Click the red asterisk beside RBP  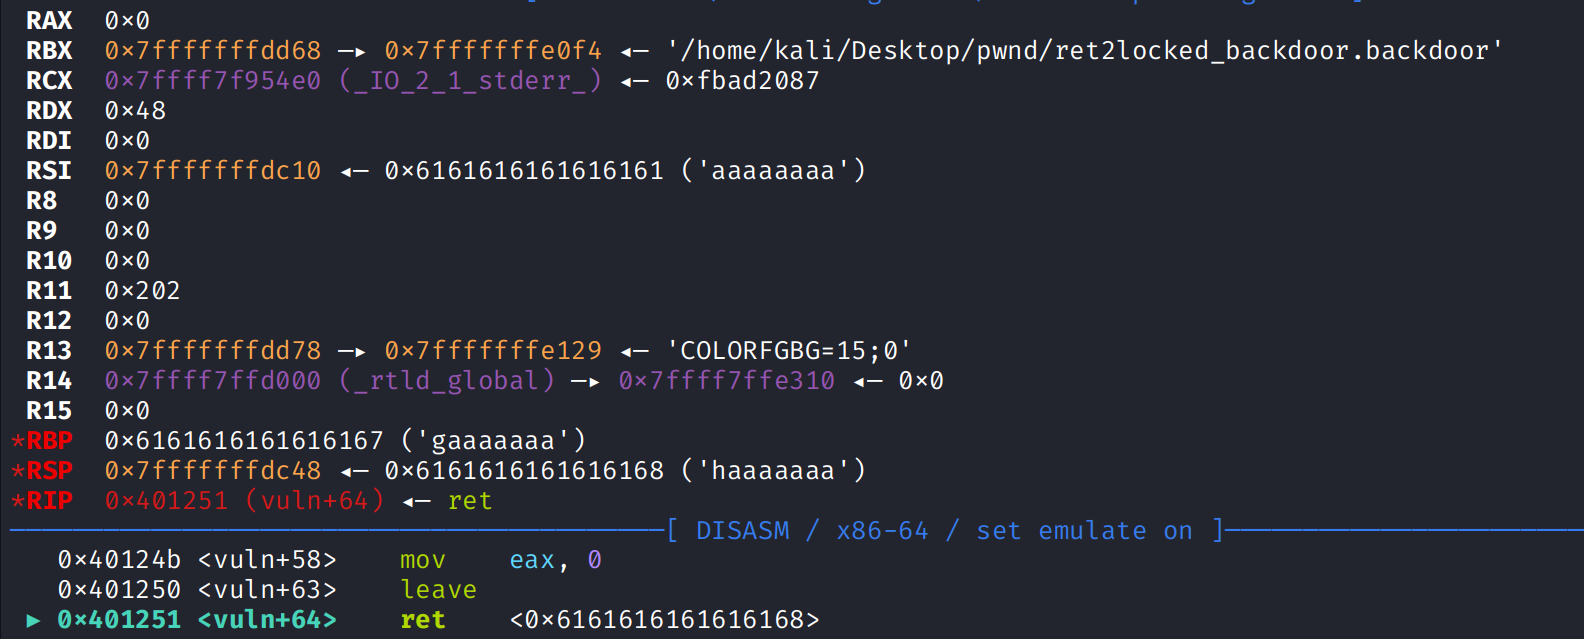pyautogui.click(x=18, y=441)
